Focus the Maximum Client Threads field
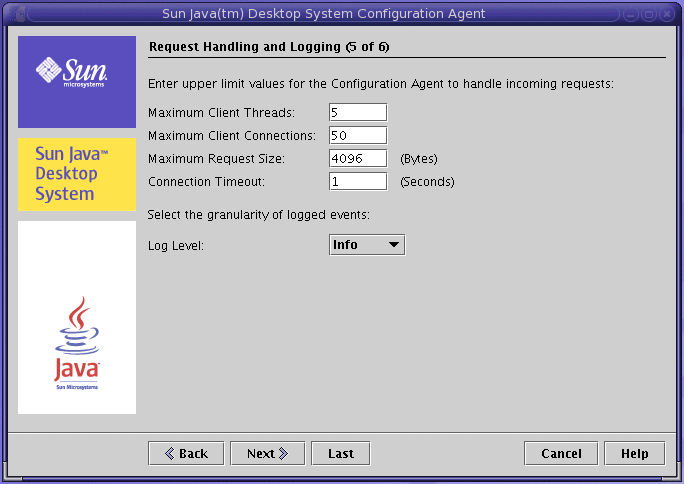 point(358,112)
